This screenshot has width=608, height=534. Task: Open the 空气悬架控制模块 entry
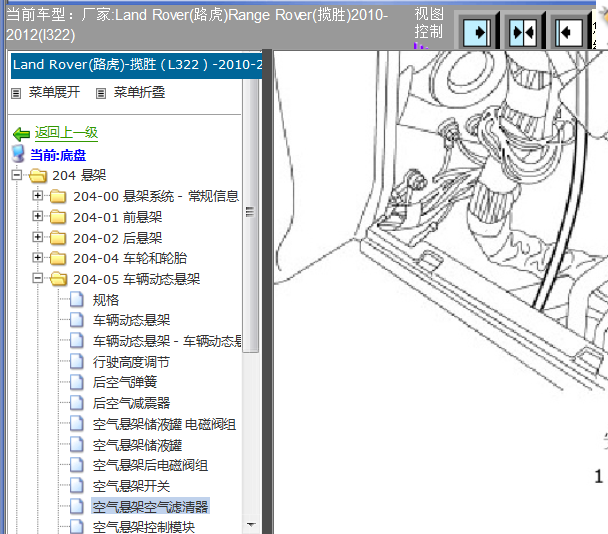click(144, 527)
